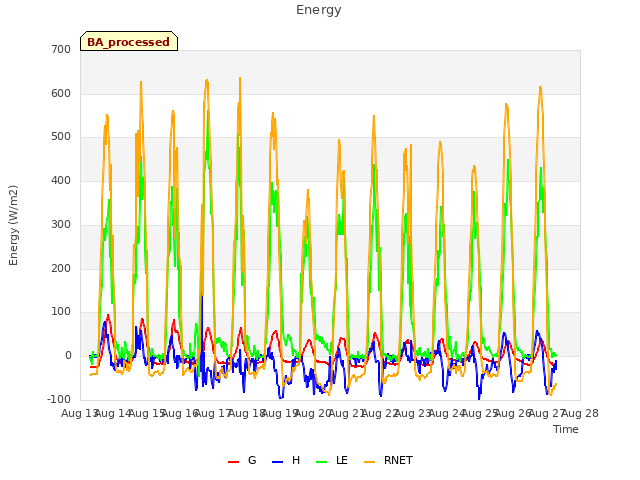Click the 300 y-axis tick label

tap(61, 224)
